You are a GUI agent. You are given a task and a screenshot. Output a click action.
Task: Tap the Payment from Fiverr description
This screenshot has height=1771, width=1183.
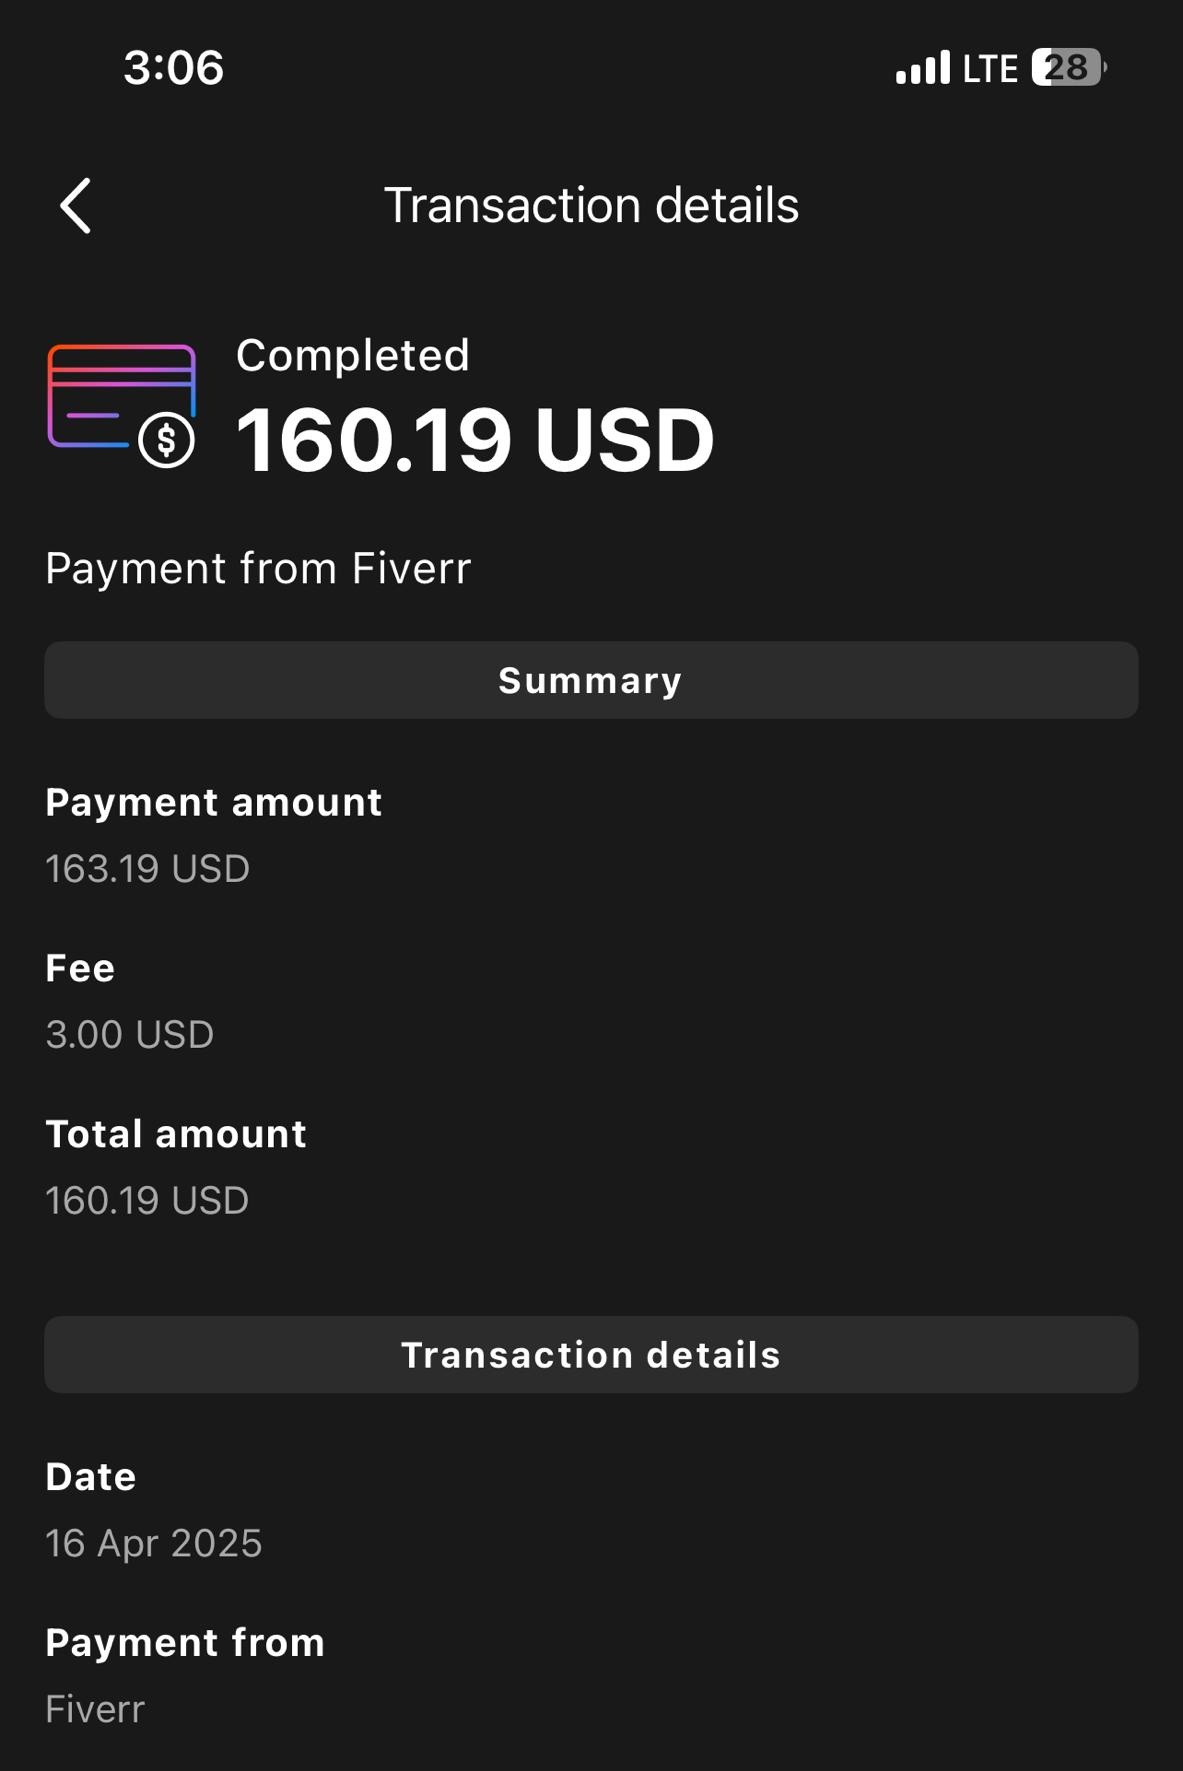point(258,569)
